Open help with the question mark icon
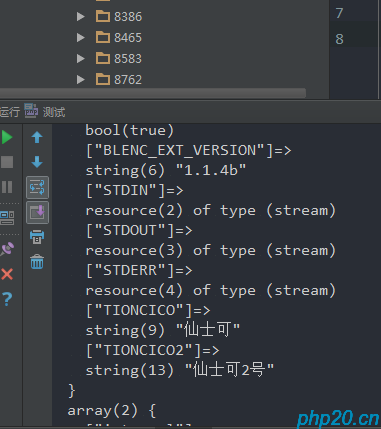This screenshot has height=429, width=381. tap(7, 299)
